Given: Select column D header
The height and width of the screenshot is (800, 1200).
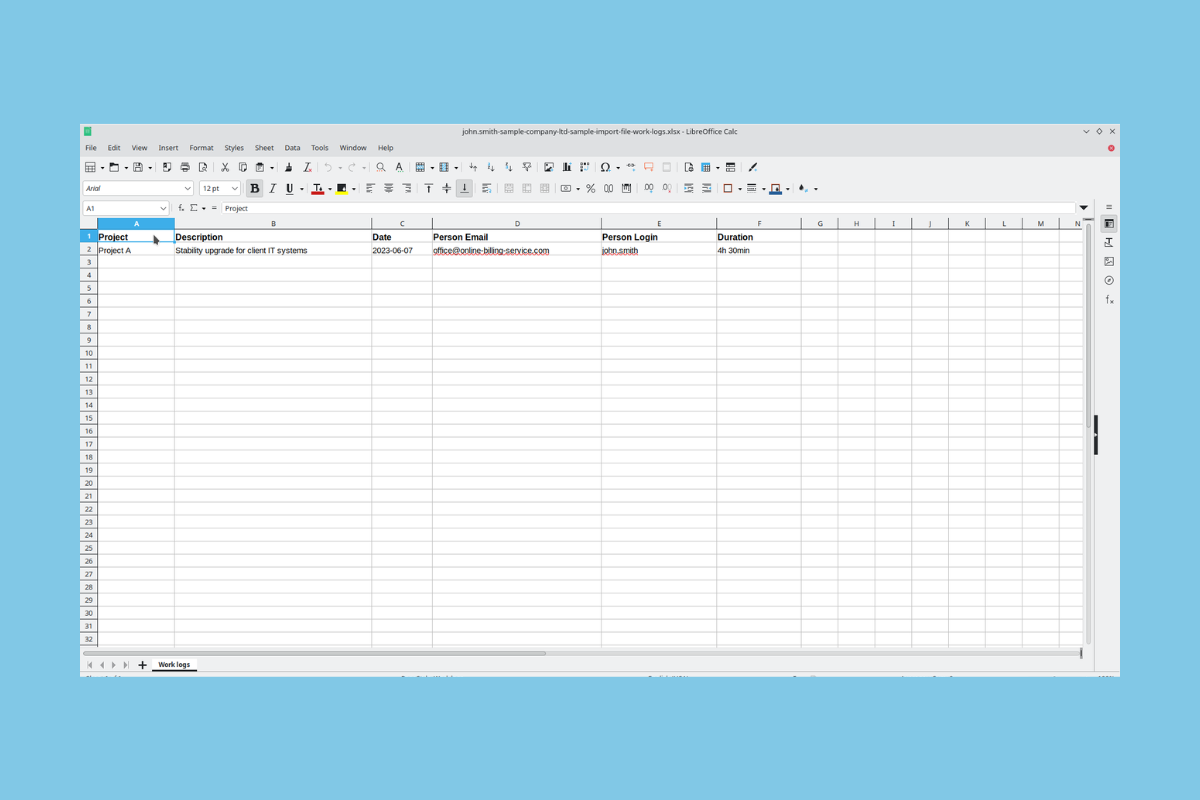Looking at the screenshot, I should click(517, 224).
